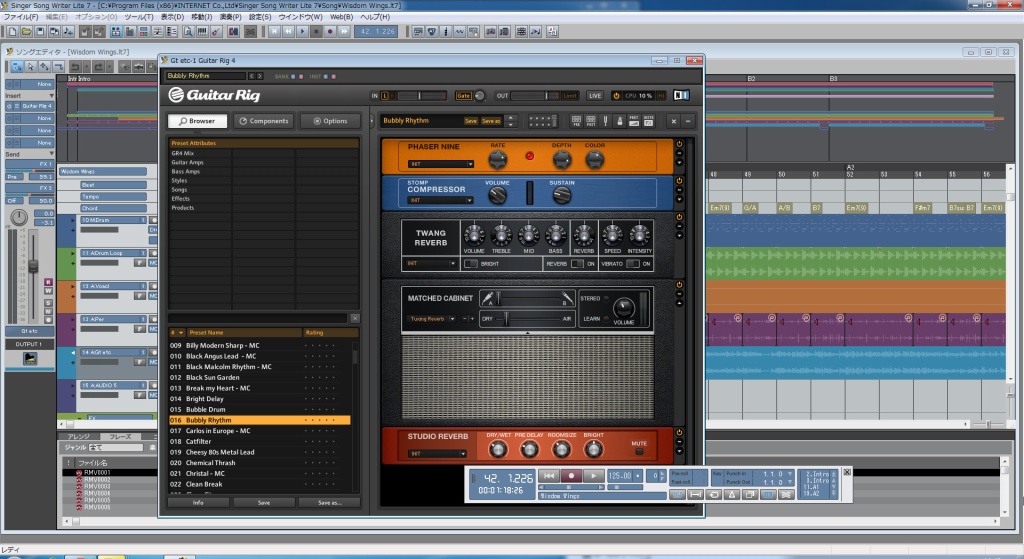Click the Save disk icon in main toolbar
The width and height of the screenshot is (1024, 559).
click(x=40, y=31)
